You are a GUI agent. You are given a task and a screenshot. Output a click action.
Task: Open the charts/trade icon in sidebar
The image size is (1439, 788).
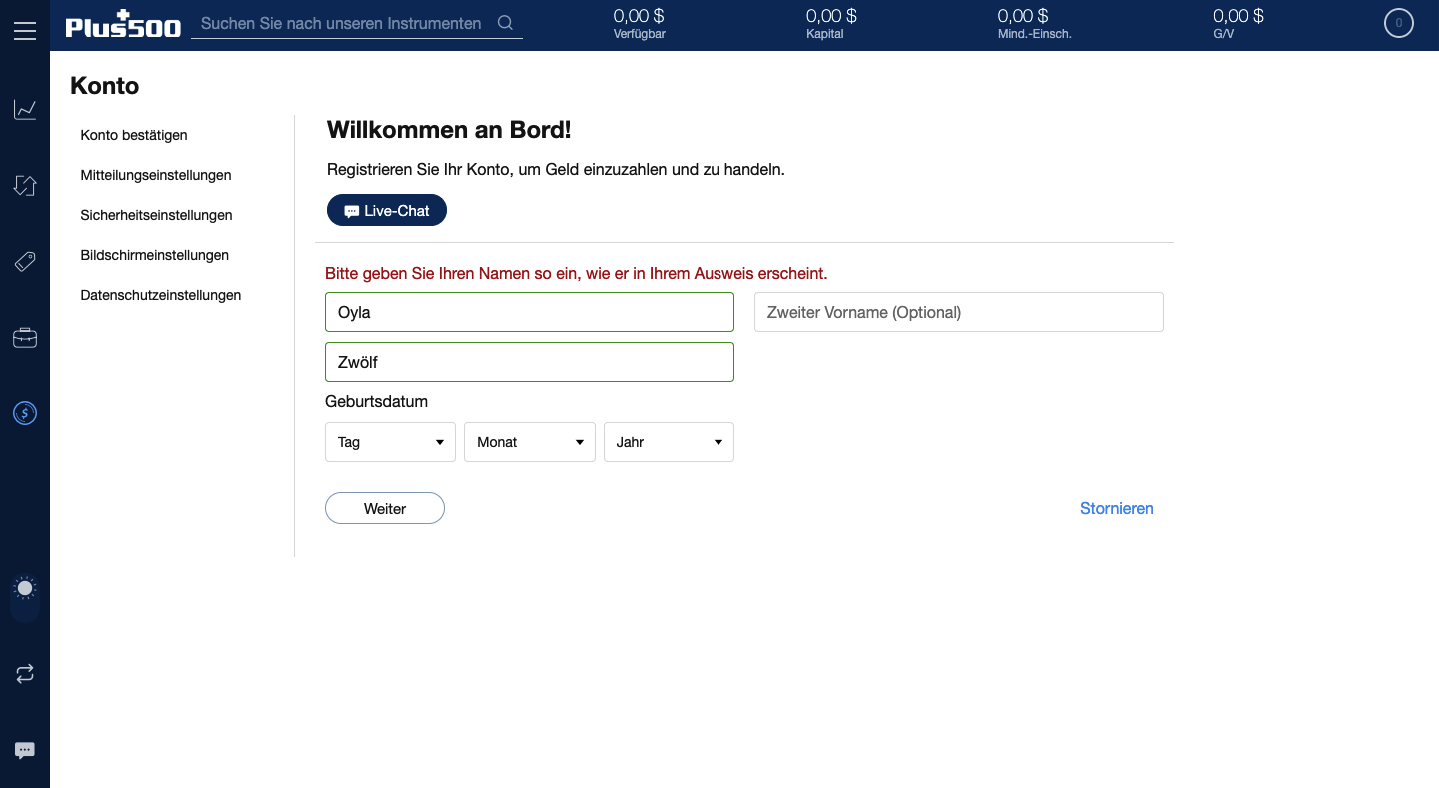25,109
